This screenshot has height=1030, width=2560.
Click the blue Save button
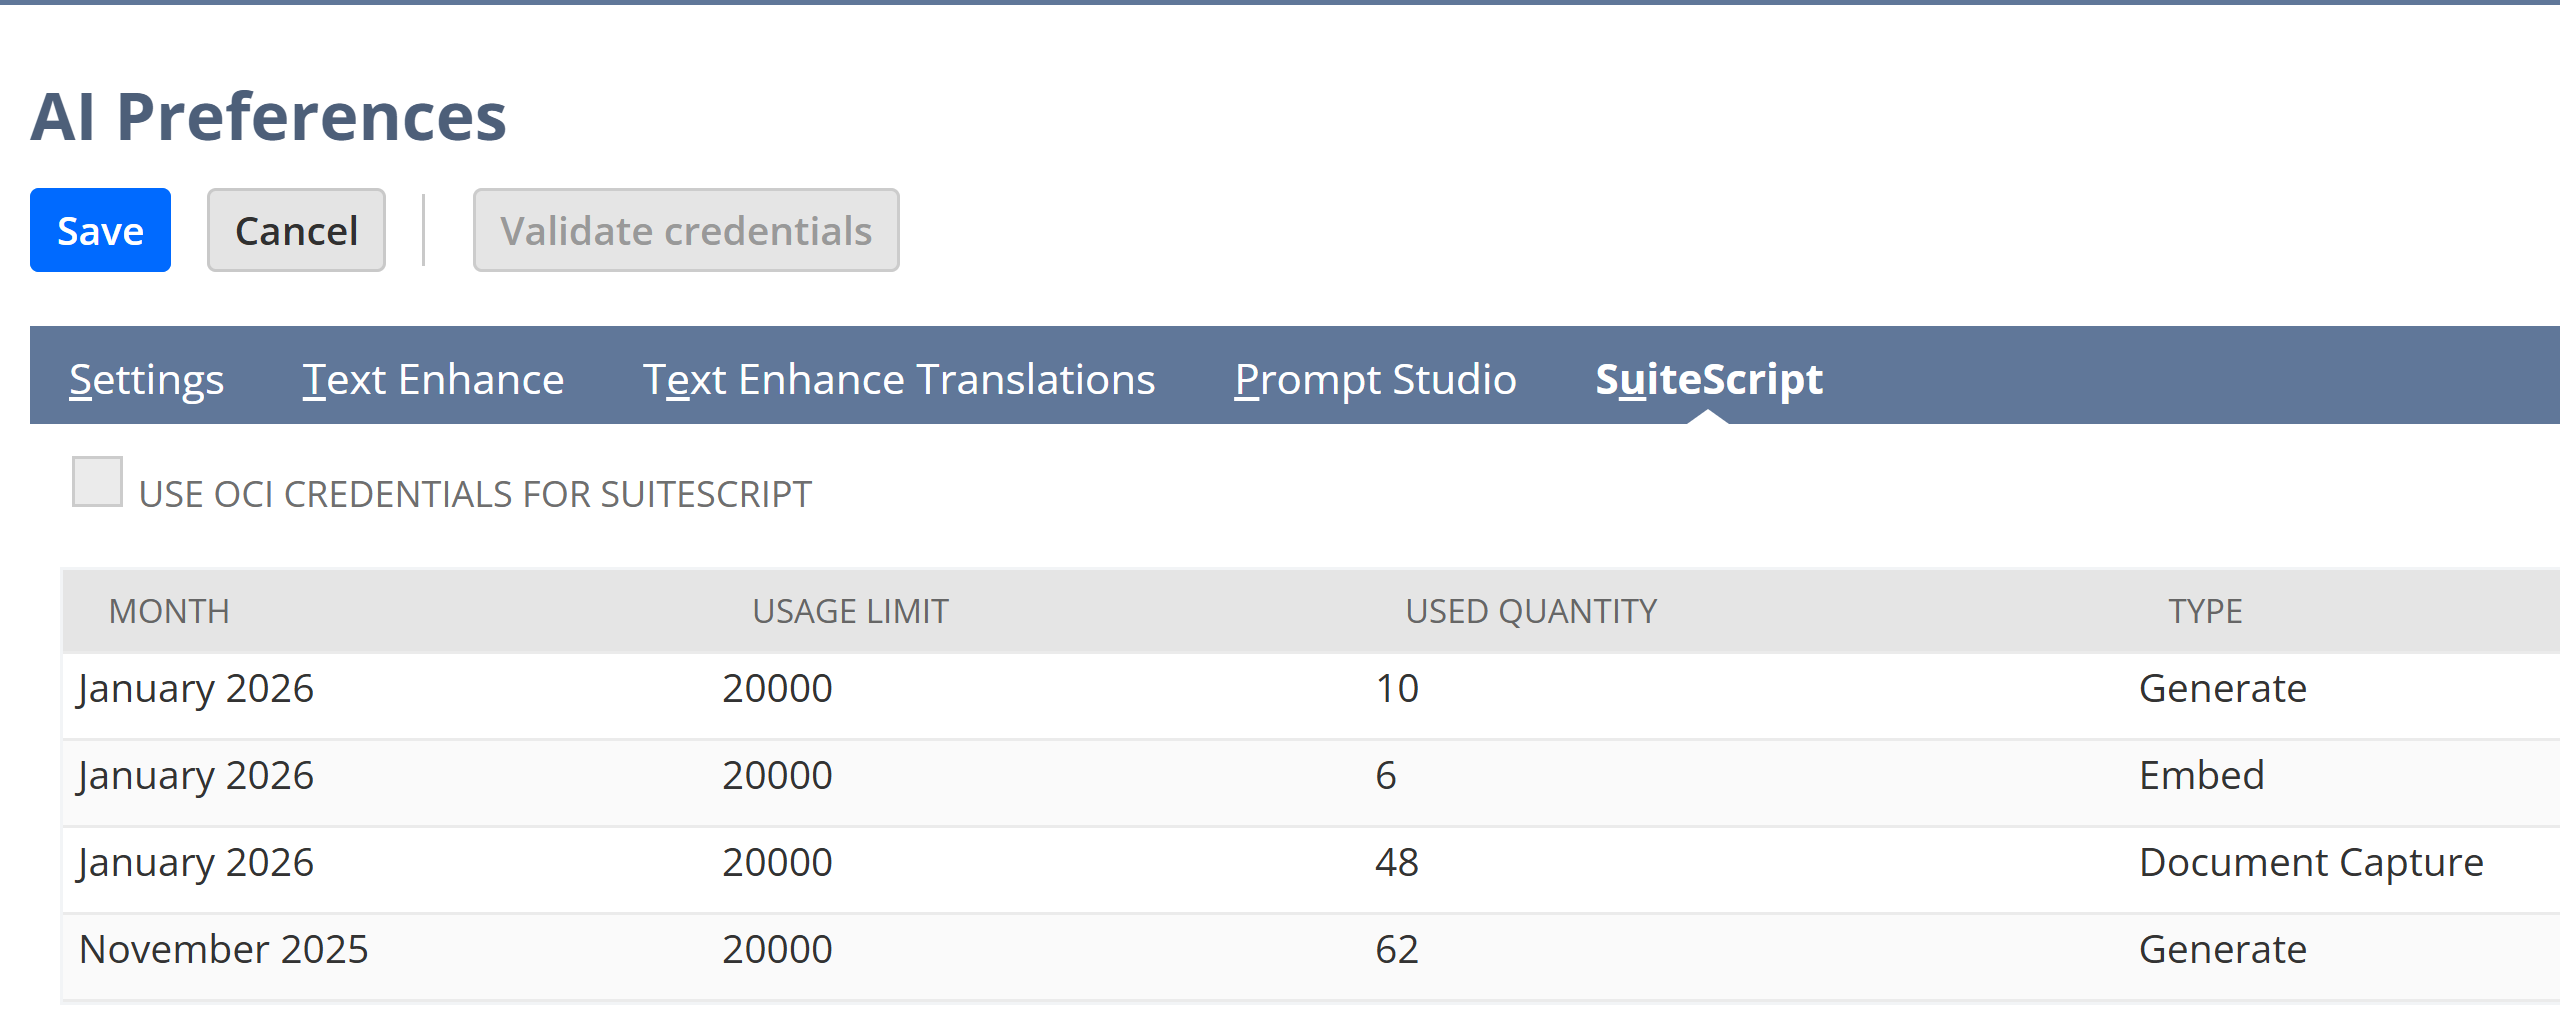tap(100, 231)
